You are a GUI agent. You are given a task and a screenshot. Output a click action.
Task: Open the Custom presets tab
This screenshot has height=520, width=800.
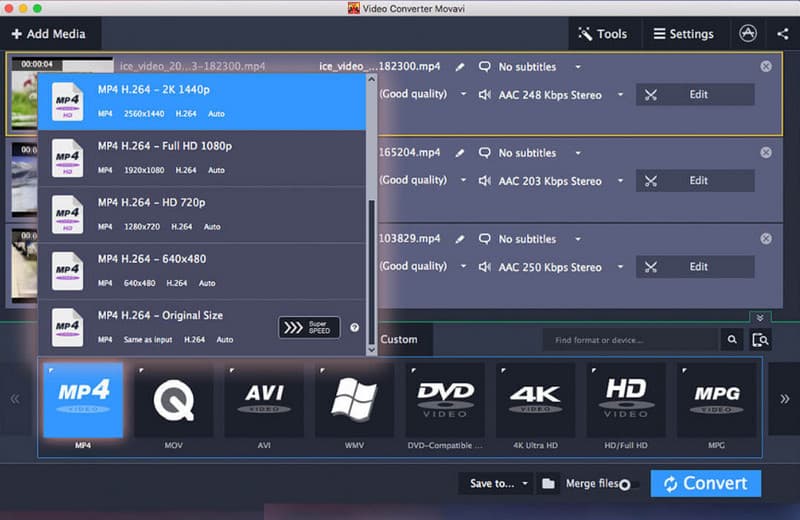[x=399, y=339]
